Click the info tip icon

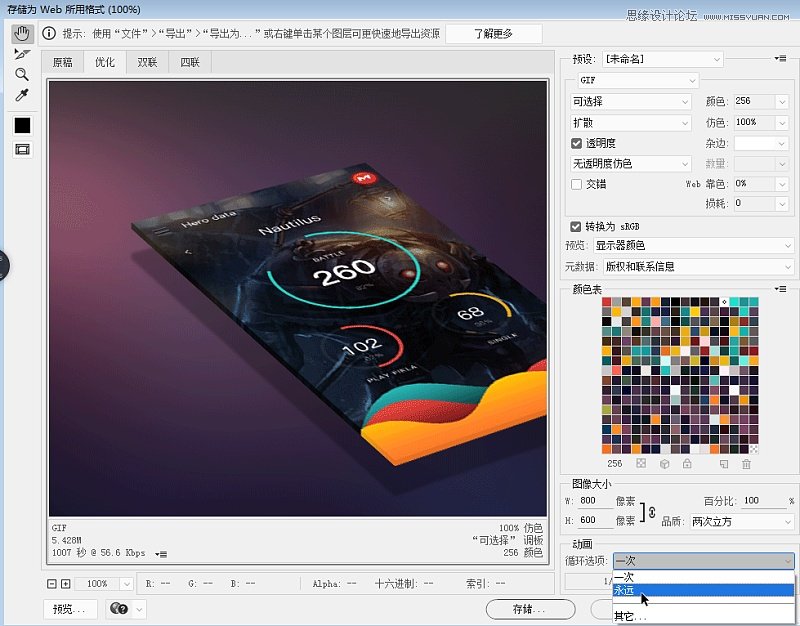tap(49, 34)
